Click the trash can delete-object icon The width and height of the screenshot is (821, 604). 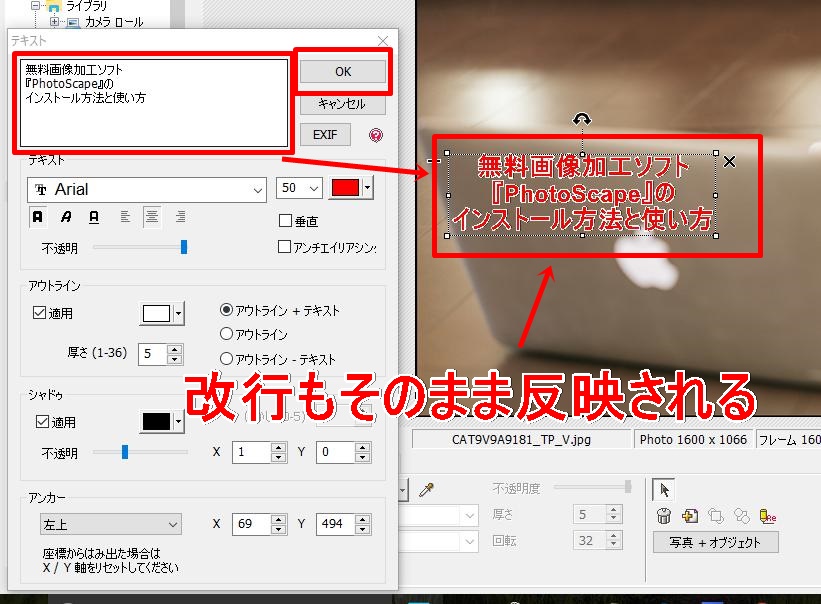coord(663,516)
